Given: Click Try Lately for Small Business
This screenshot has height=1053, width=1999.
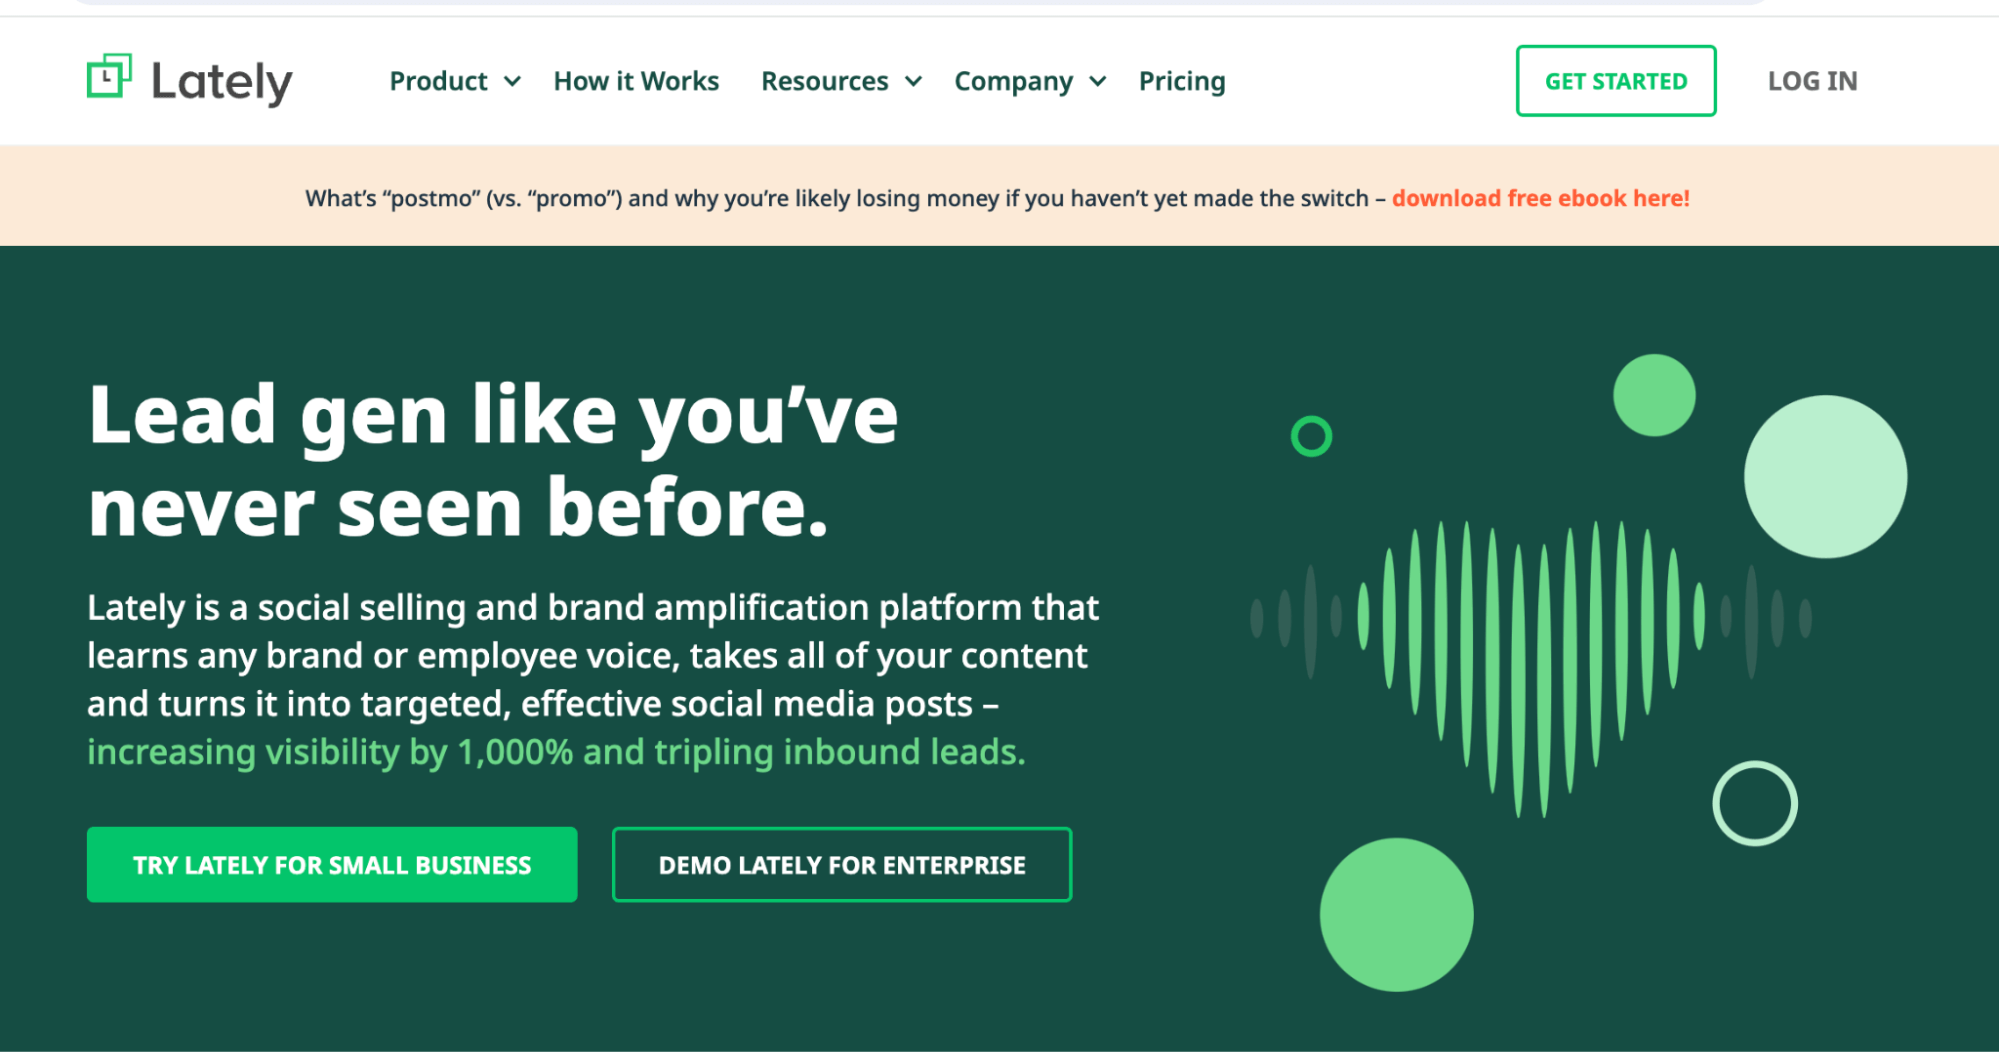Looking at the screenshot, I should [x=332, y=865].
